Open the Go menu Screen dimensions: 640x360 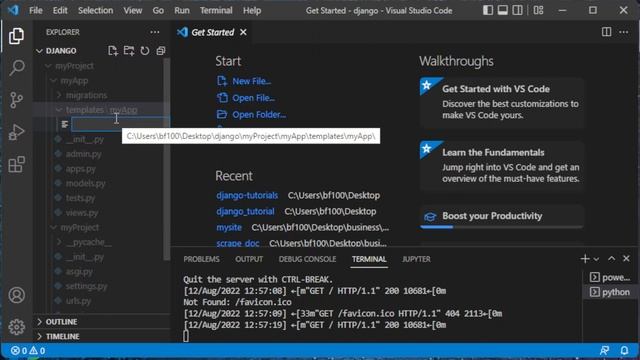pyautogui.click(x=158, y=10)
